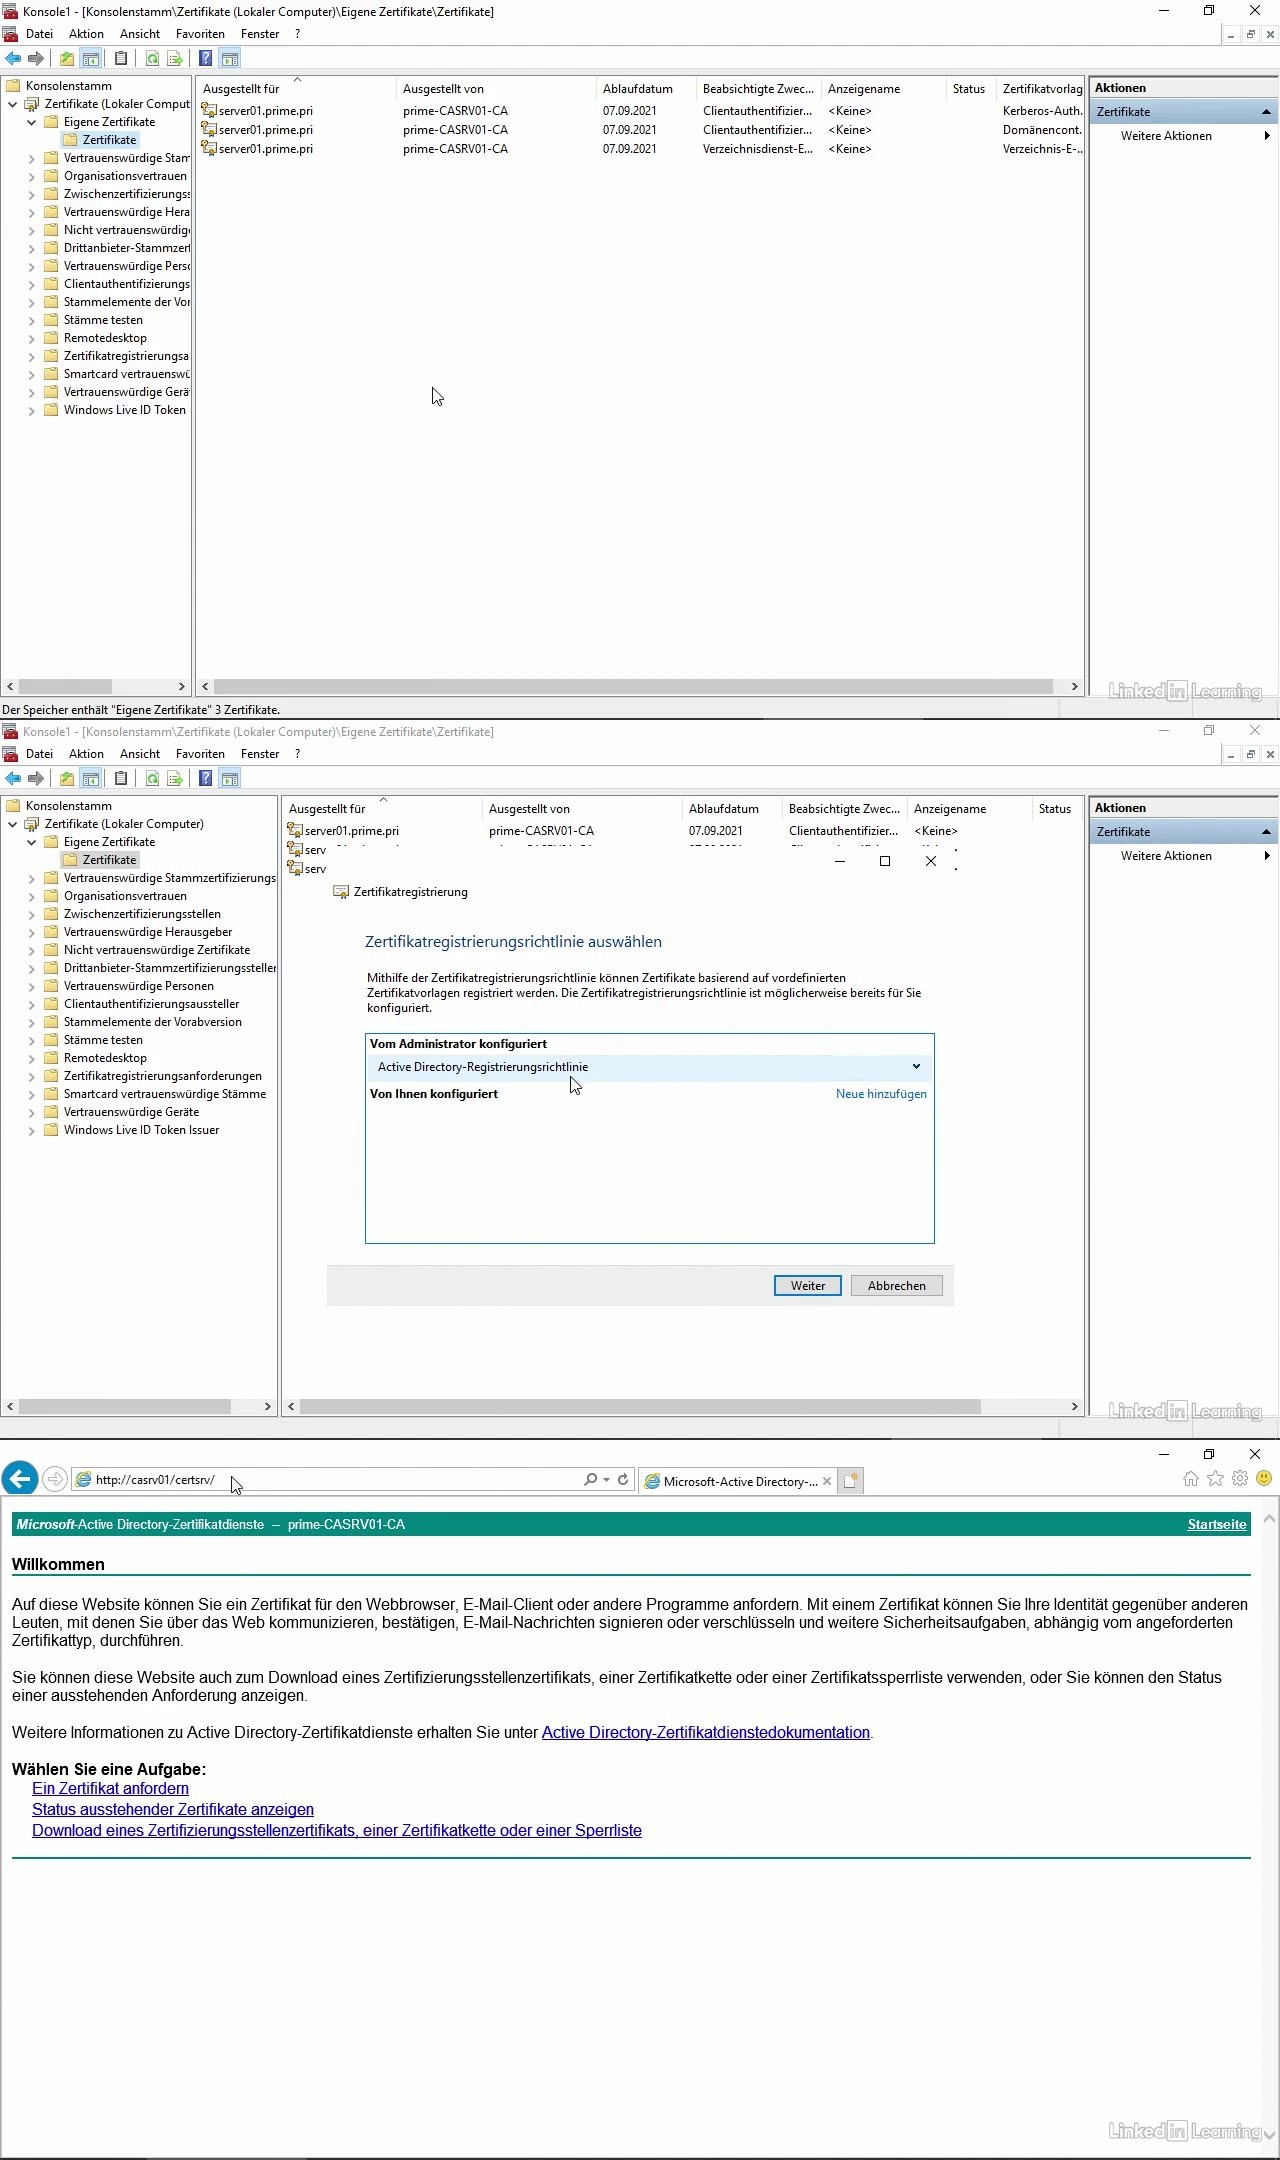Expand the Active Directory-Registrierungsrichtlinie chevron
The width and height of the screenshot is (1280, 2160).
916,1067
